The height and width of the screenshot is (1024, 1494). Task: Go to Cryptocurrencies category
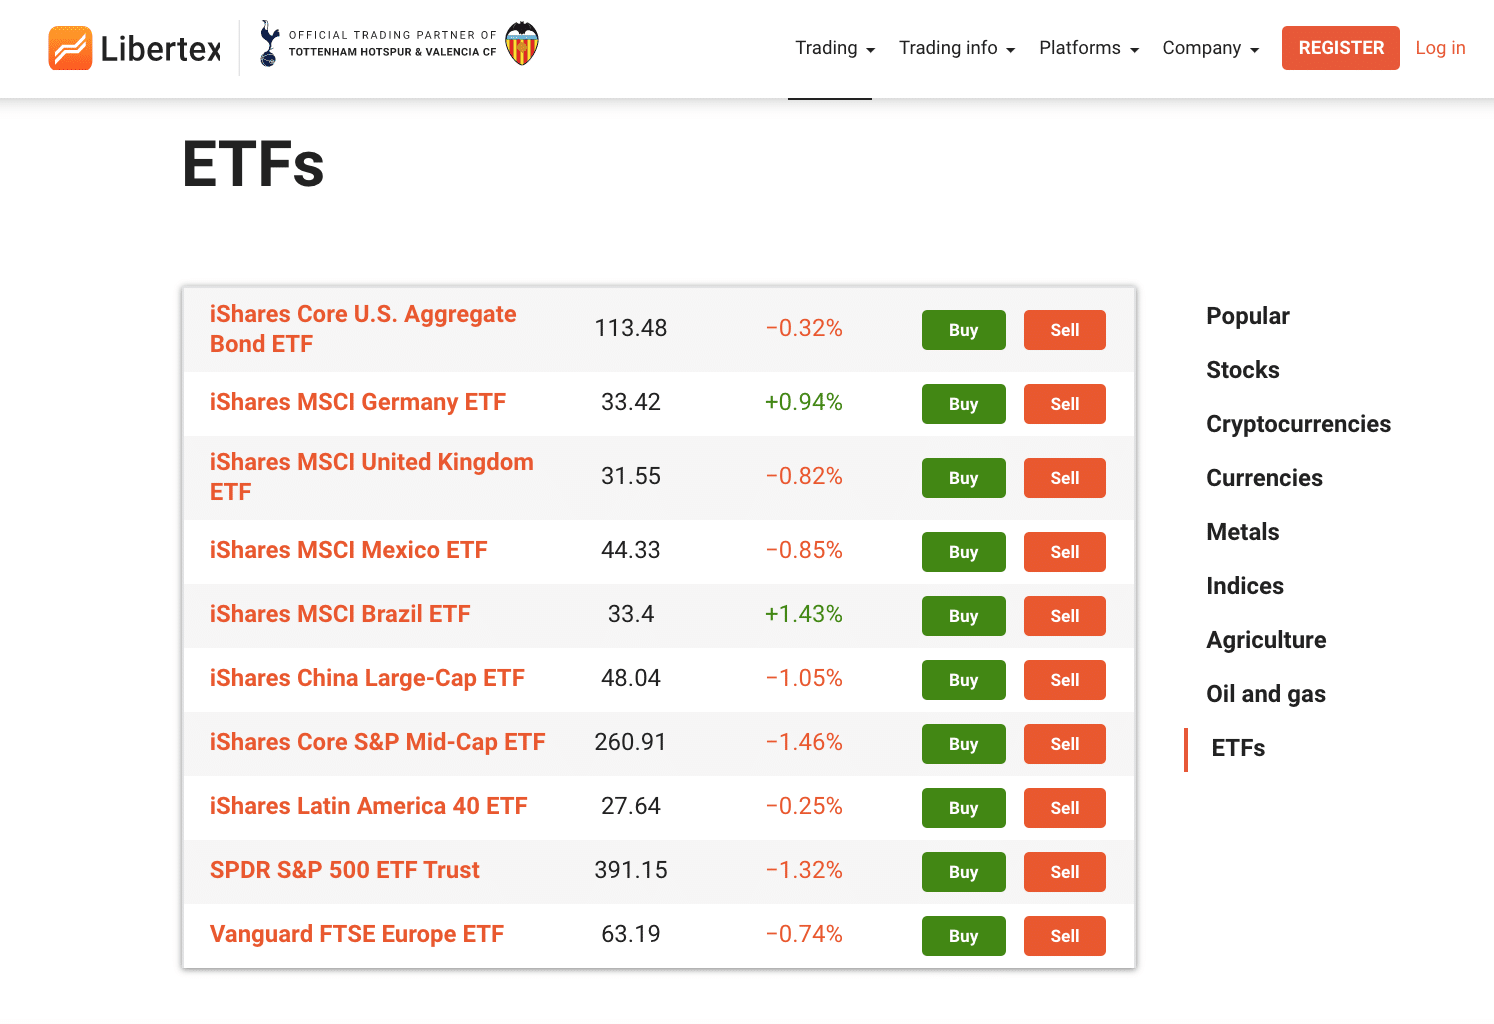[1298, 424]
